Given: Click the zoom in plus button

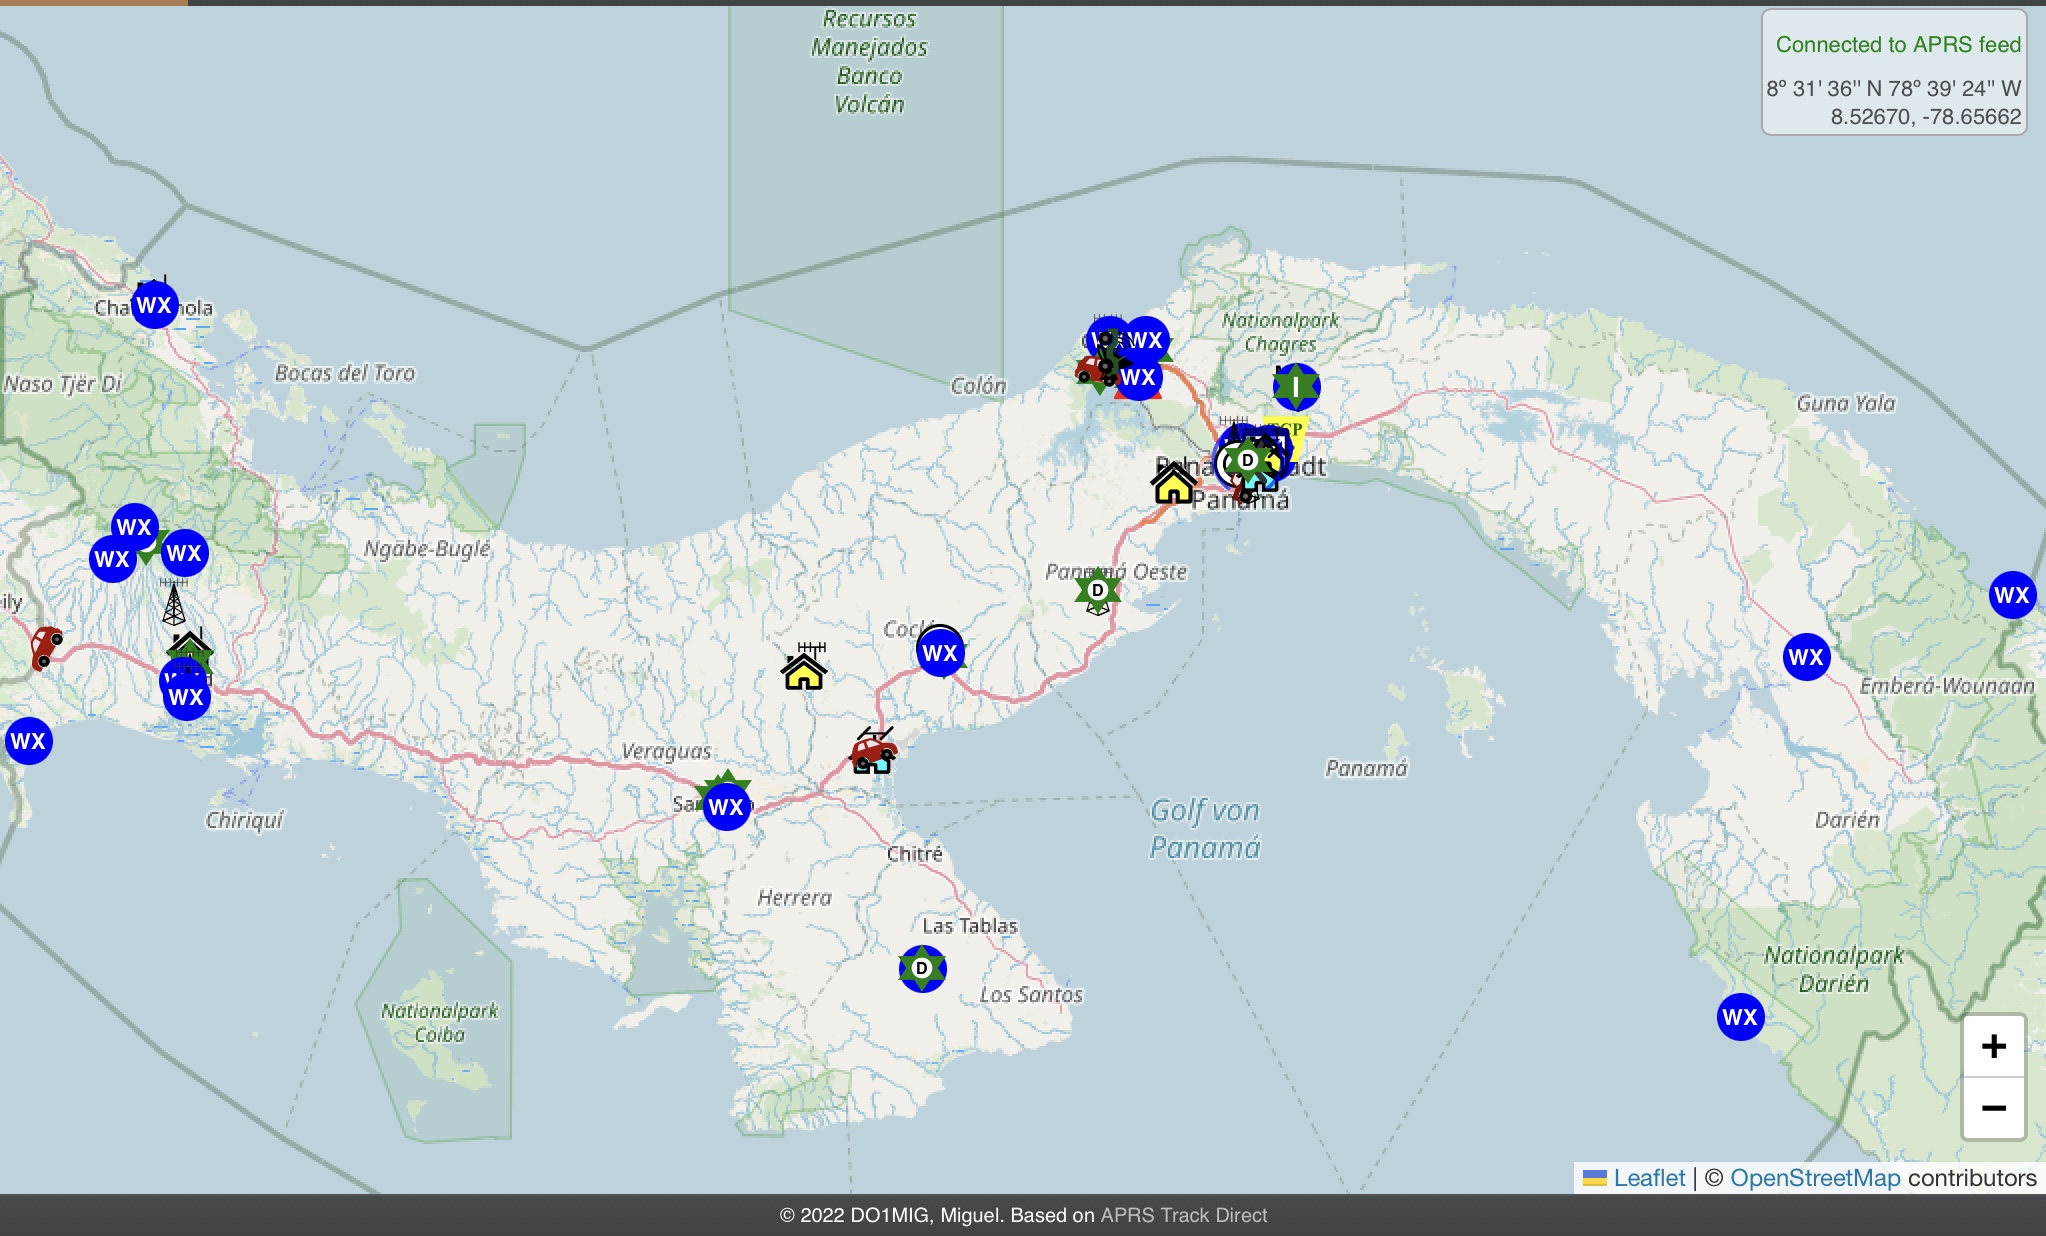Looking at the screenshot, I should (1993, 1046).
